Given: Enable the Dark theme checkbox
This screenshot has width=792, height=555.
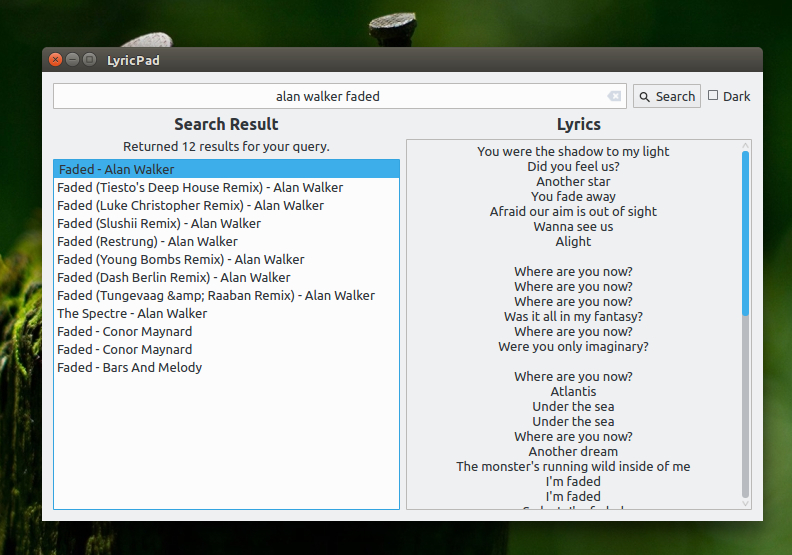Looking at the screenshot, I should 713,95.
